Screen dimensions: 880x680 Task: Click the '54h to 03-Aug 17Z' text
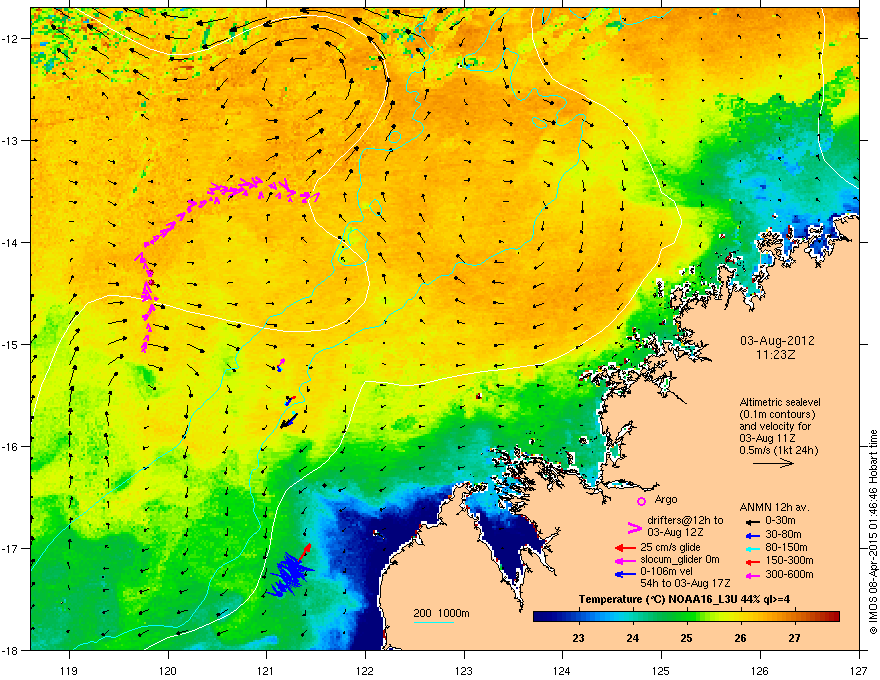685,583
